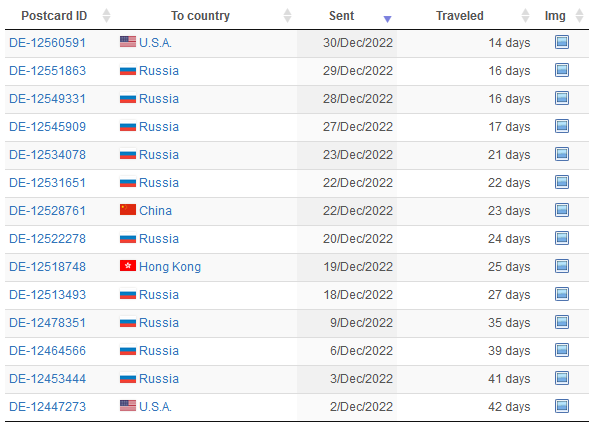View image icon for DE-12528761 China row
This screenshot has height=425, width=594.
562,210
